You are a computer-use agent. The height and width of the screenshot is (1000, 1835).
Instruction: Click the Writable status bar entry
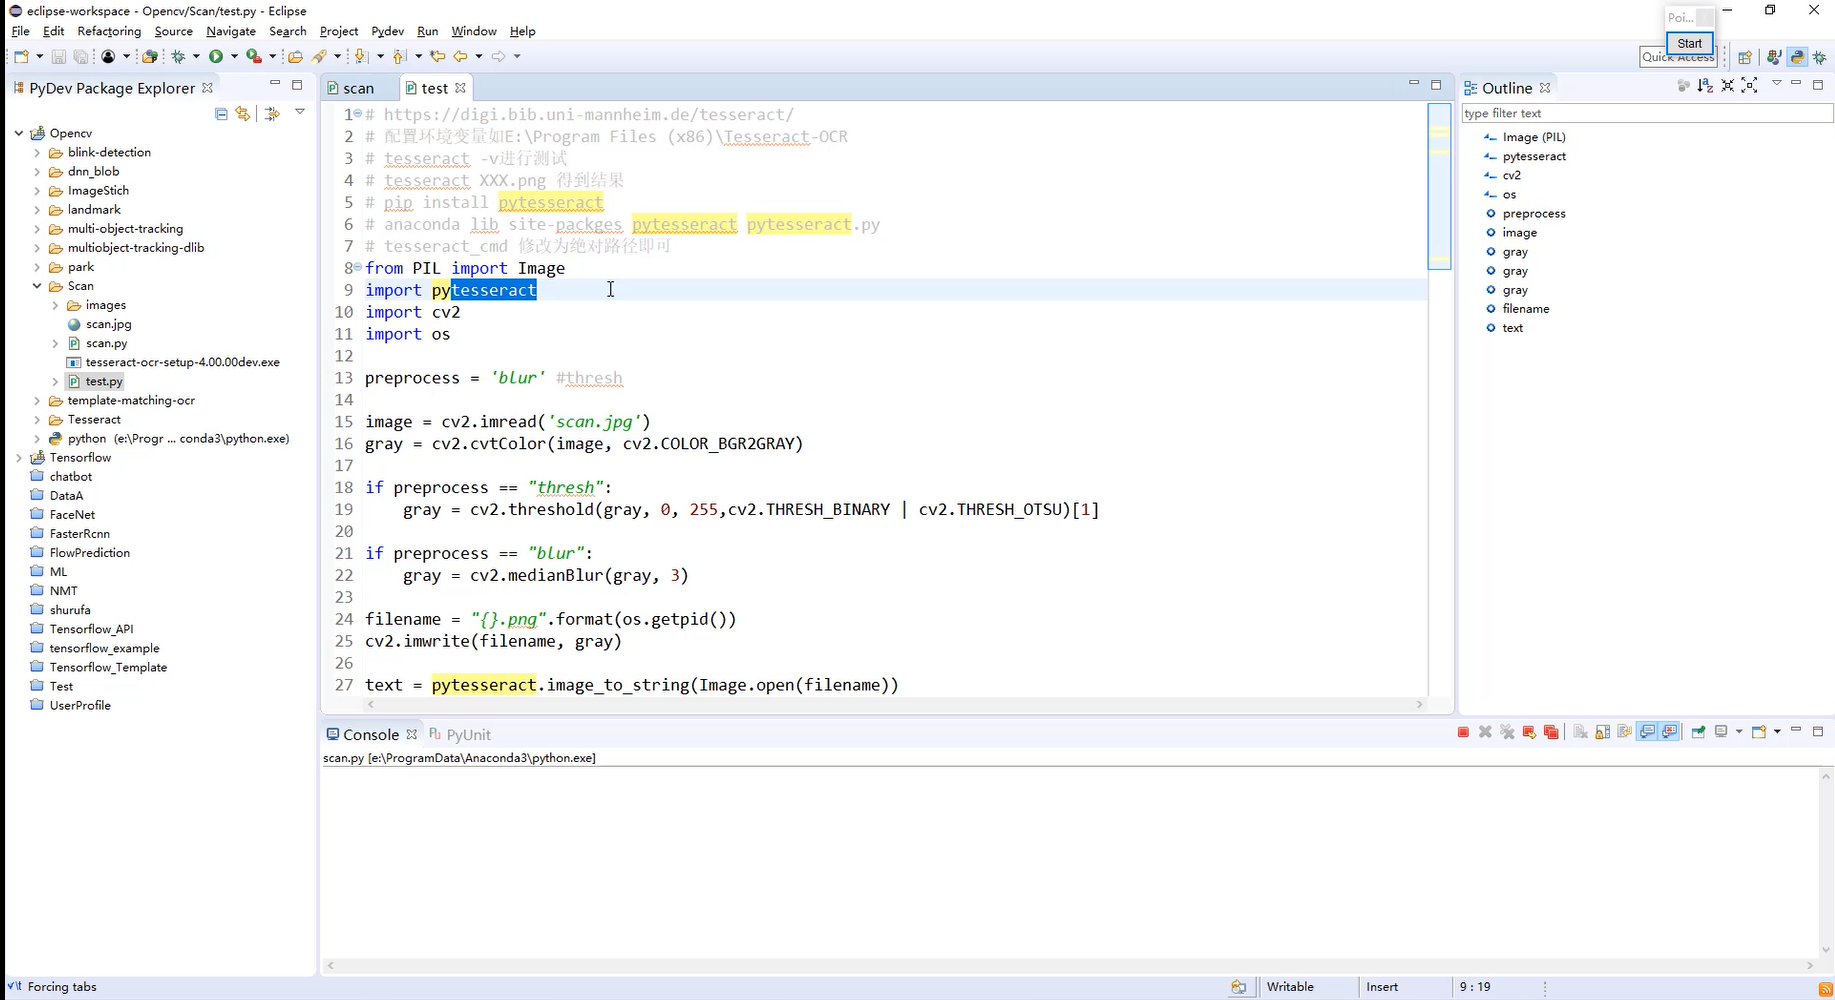[x=1290, y=987]
